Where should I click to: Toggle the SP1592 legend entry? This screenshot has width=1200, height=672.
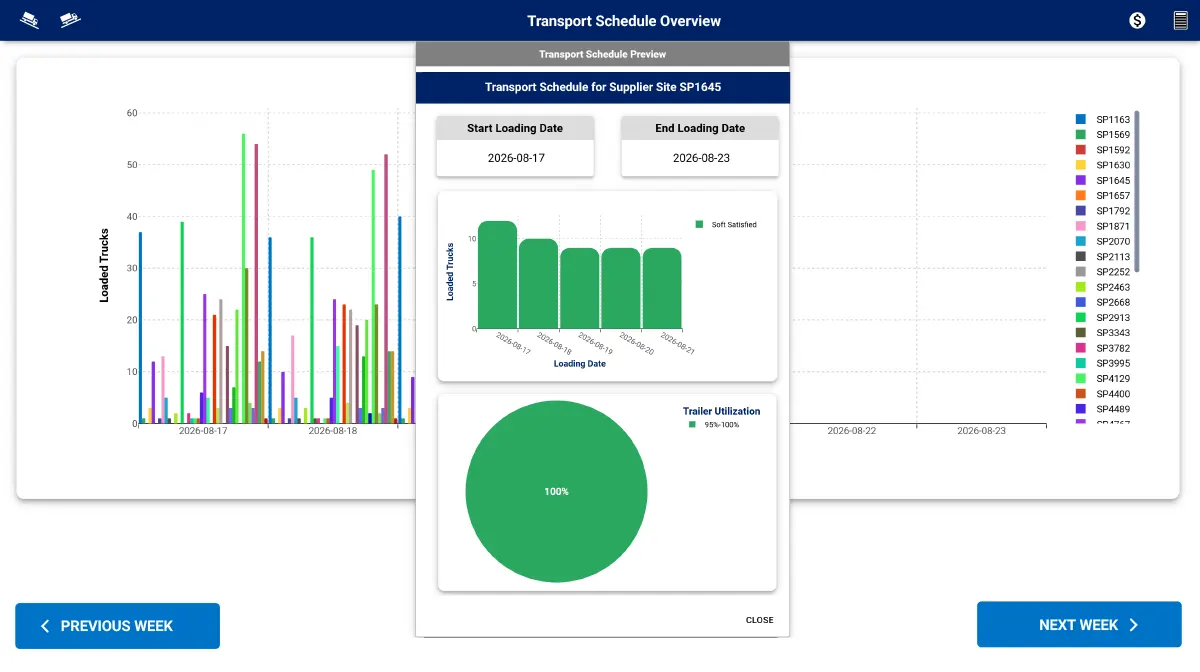pos(1103,150)
